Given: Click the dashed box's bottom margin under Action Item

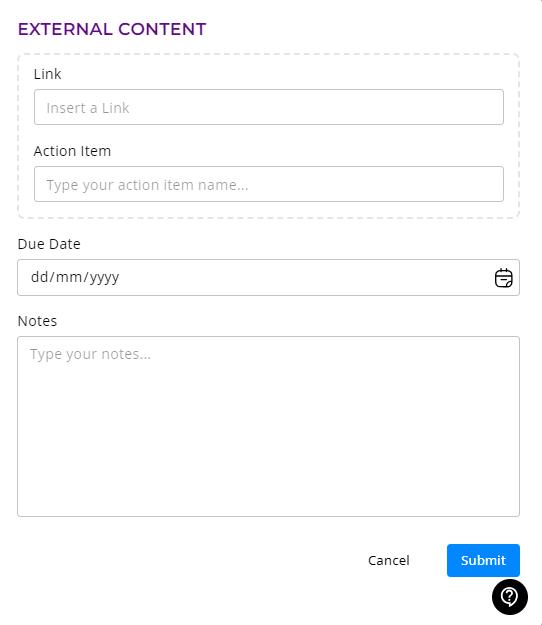Looking at the screenshot, I should 269,210.
